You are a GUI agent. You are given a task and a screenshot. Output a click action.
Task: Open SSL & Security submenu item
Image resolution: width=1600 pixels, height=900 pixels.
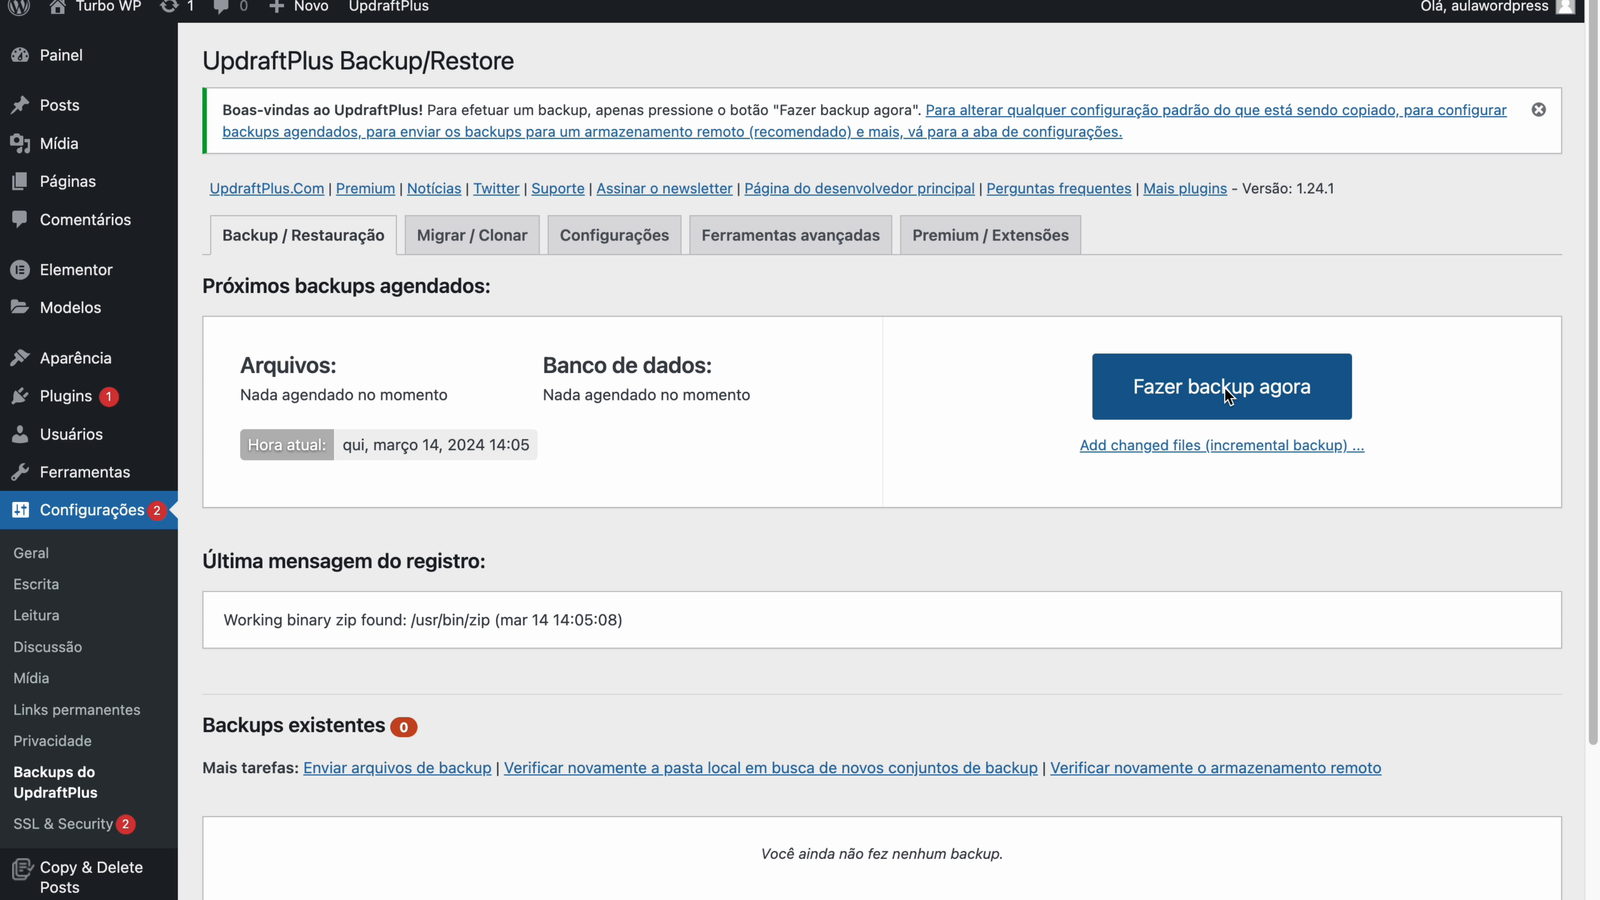(63, 824)
